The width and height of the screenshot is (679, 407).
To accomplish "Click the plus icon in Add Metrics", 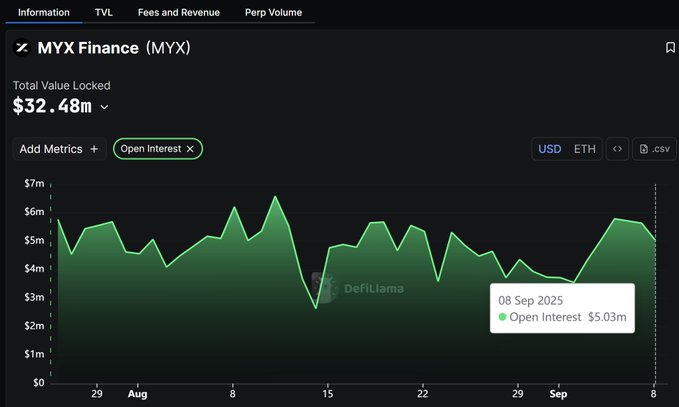I will pyautogui.click(x=94, y=149).
